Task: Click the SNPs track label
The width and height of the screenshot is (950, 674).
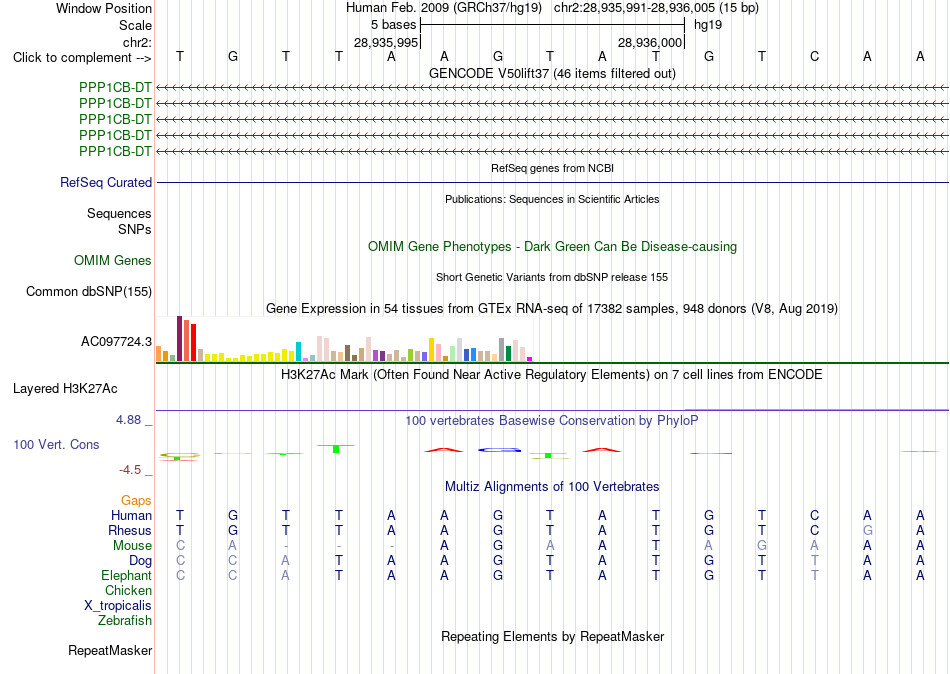Action: click(135, 230)
